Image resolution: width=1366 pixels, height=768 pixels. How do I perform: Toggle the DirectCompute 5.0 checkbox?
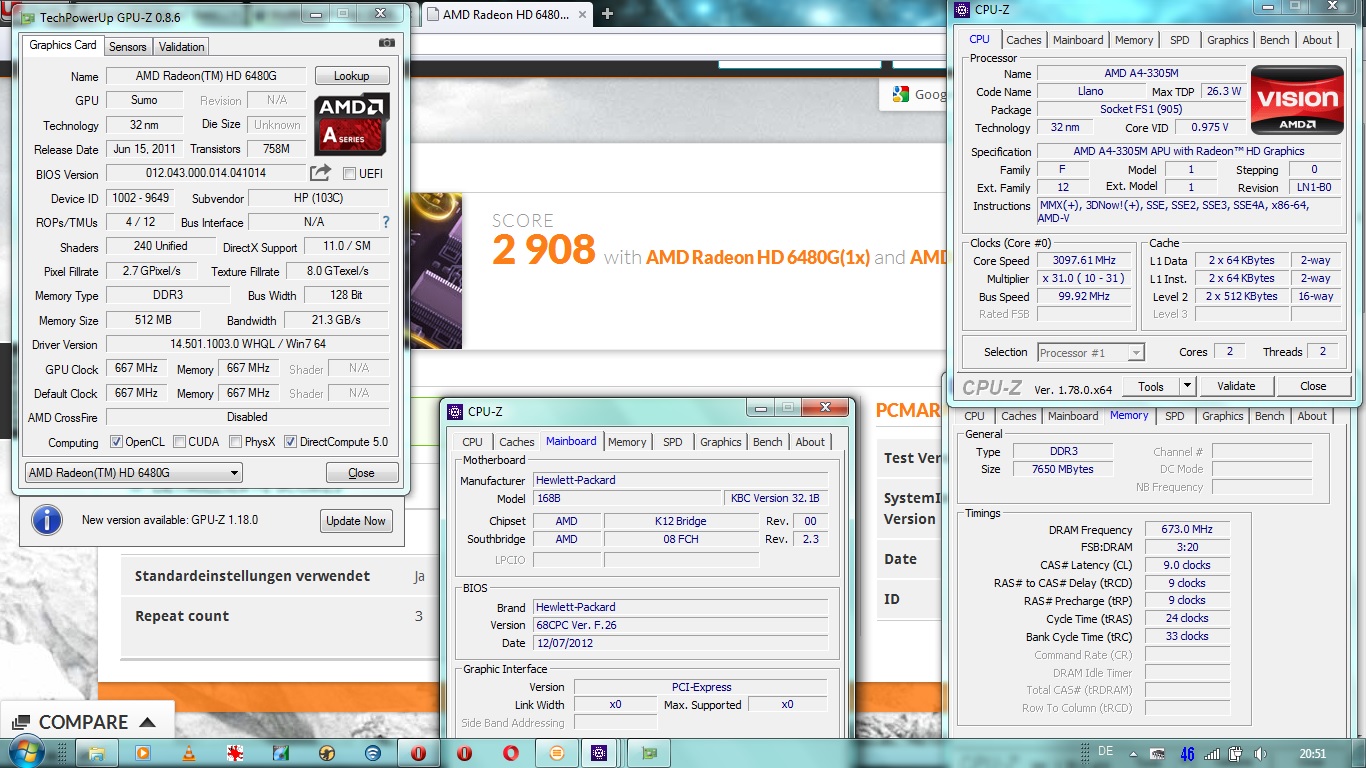click(x=290, y=442)
